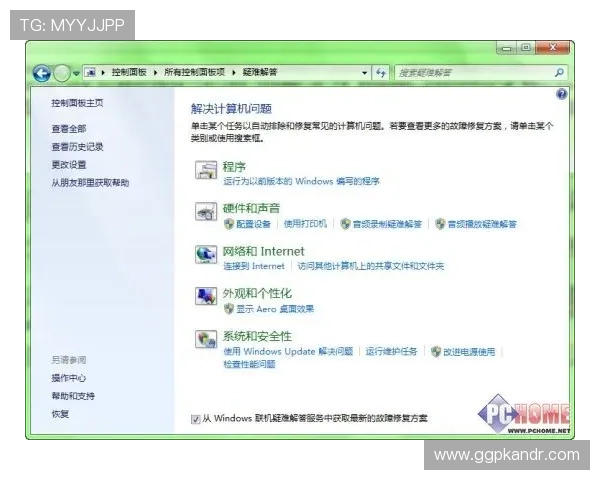The width and height of the screenshot is (600, 480).
Task: Click the shield icon beside 音频播放疑难解答
Action: point(440,224)
